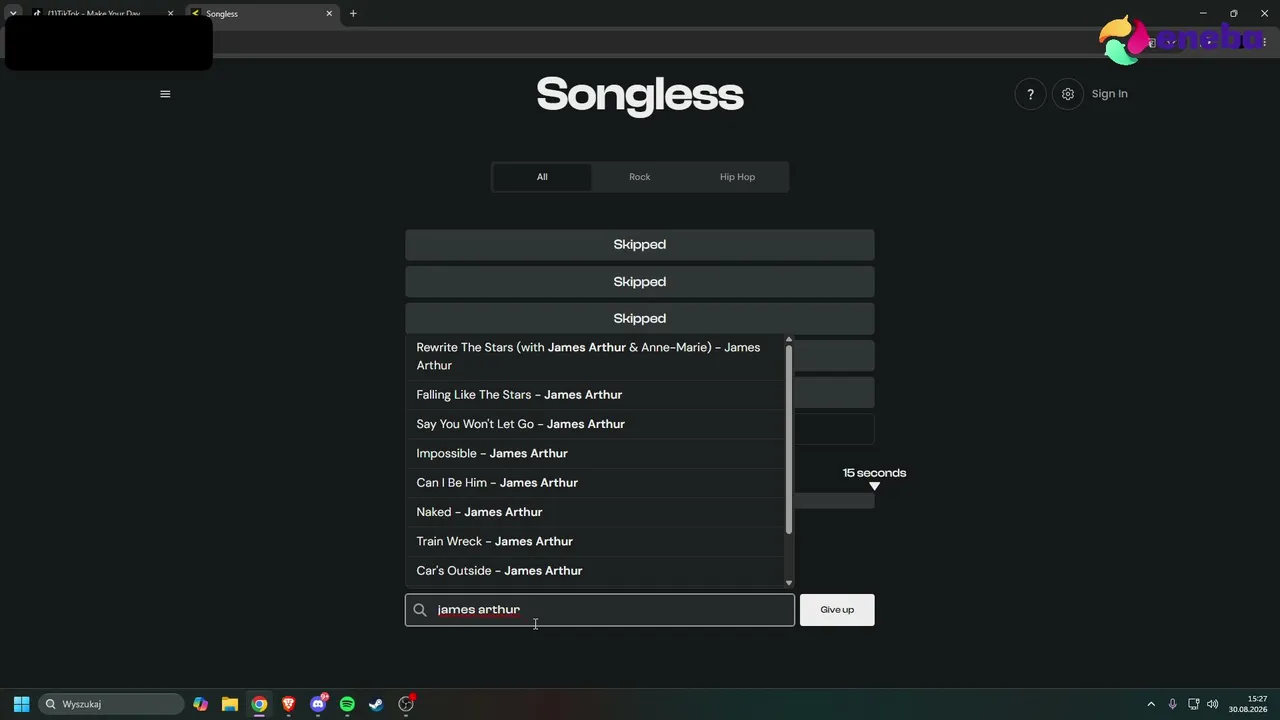Choose Train Wreck suggestion
The height and width of the screenshot is (720, 1280).
tap(595, 541)
